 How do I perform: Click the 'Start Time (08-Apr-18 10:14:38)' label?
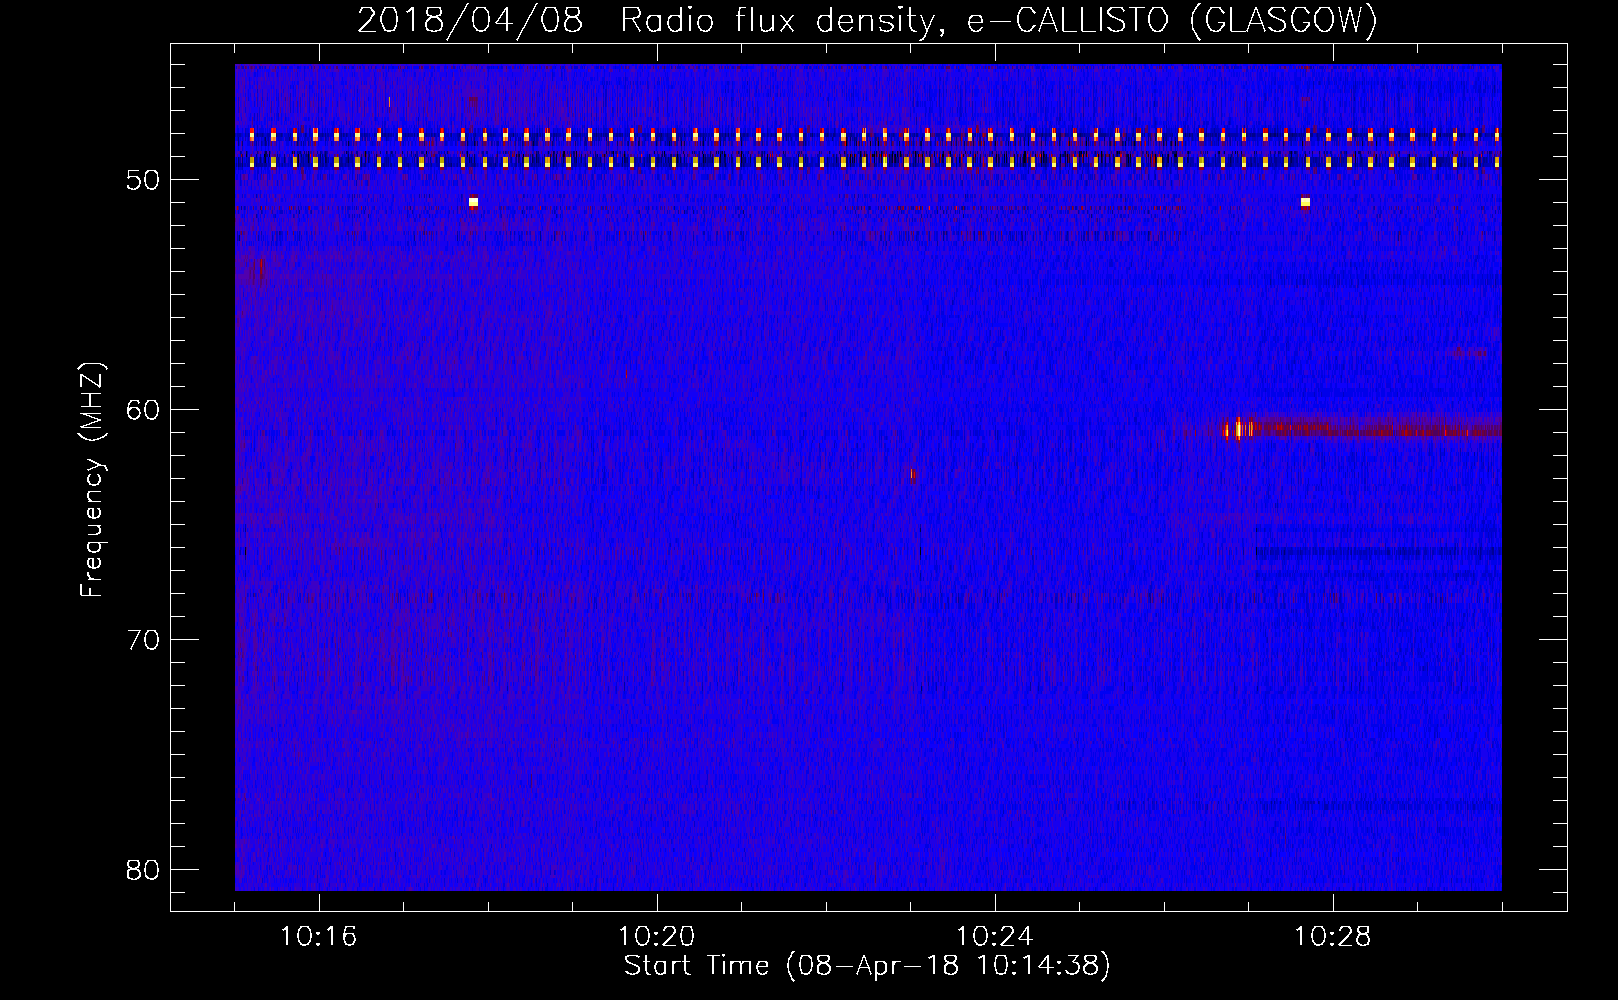867,966
